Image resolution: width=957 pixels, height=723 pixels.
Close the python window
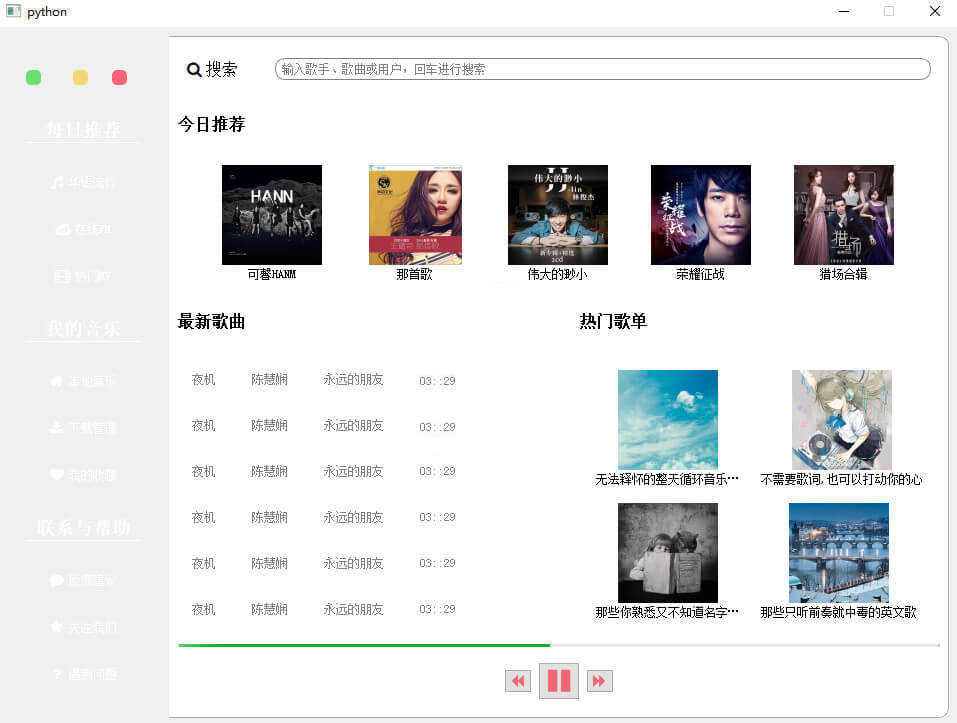point(934,12)
